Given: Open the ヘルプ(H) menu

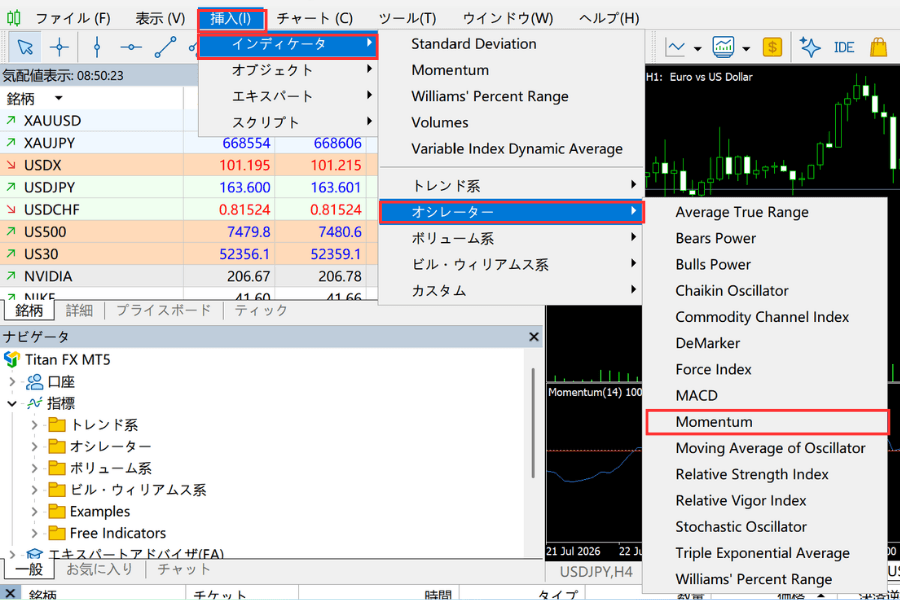Looking at the screenshot, I should (x=609, y=18).
